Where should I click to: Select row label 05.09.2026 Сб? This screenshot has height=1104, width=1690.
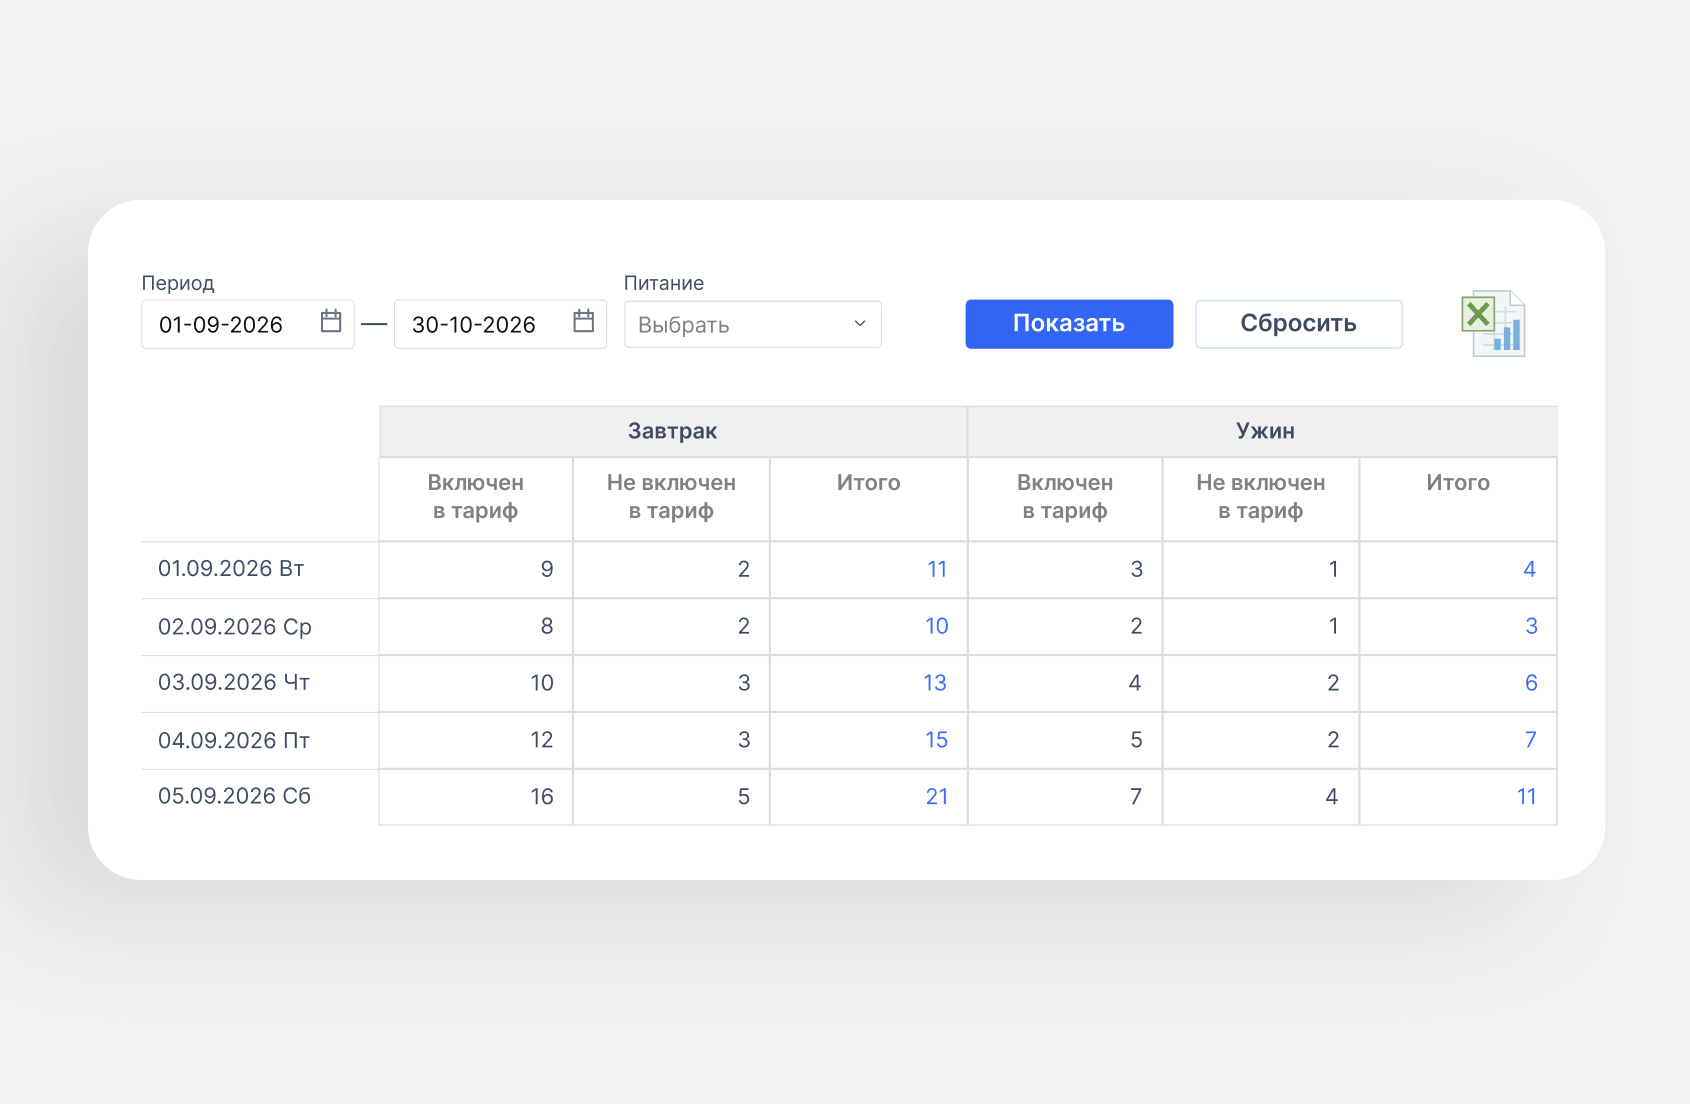pyautogui.click(x=235, y=796)
